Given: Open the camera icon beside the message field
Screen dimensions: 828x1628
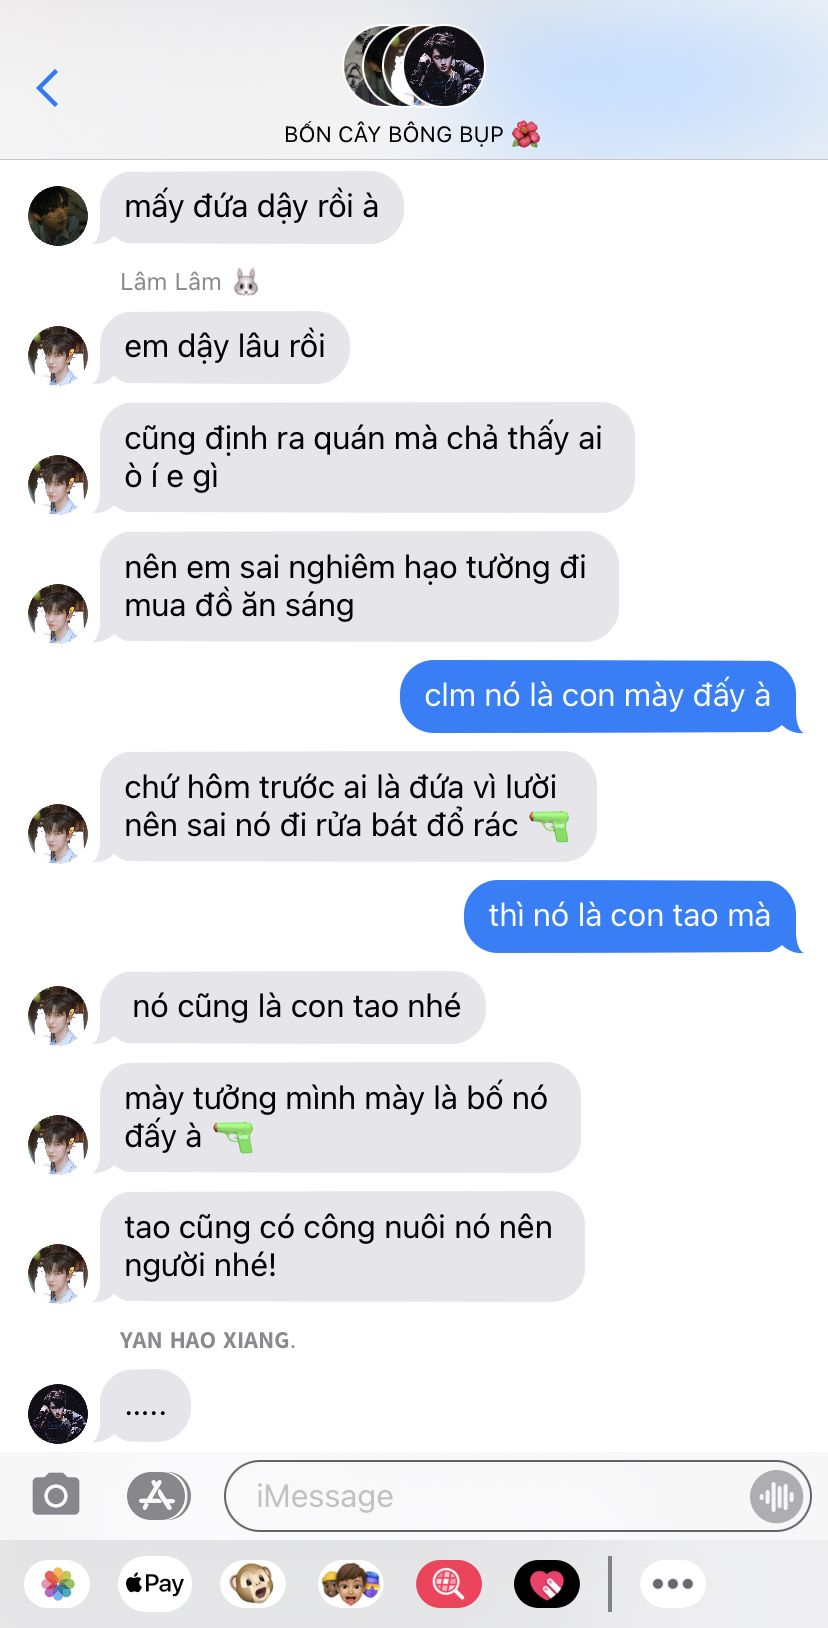Looking at the screenshot, I should pos(56,1496).
